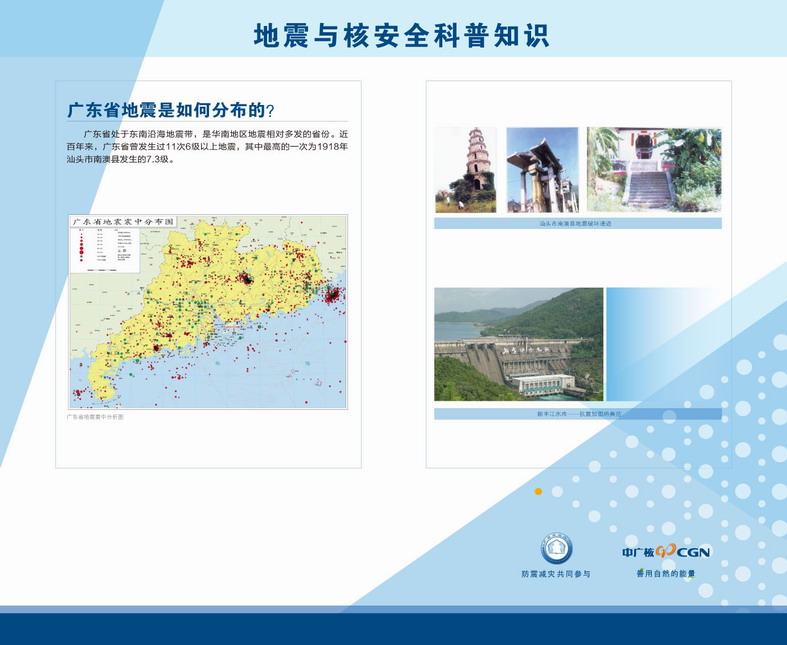
Task: Click the heading 广东省地震是如何分布的
Action: [x=170, y=109]
